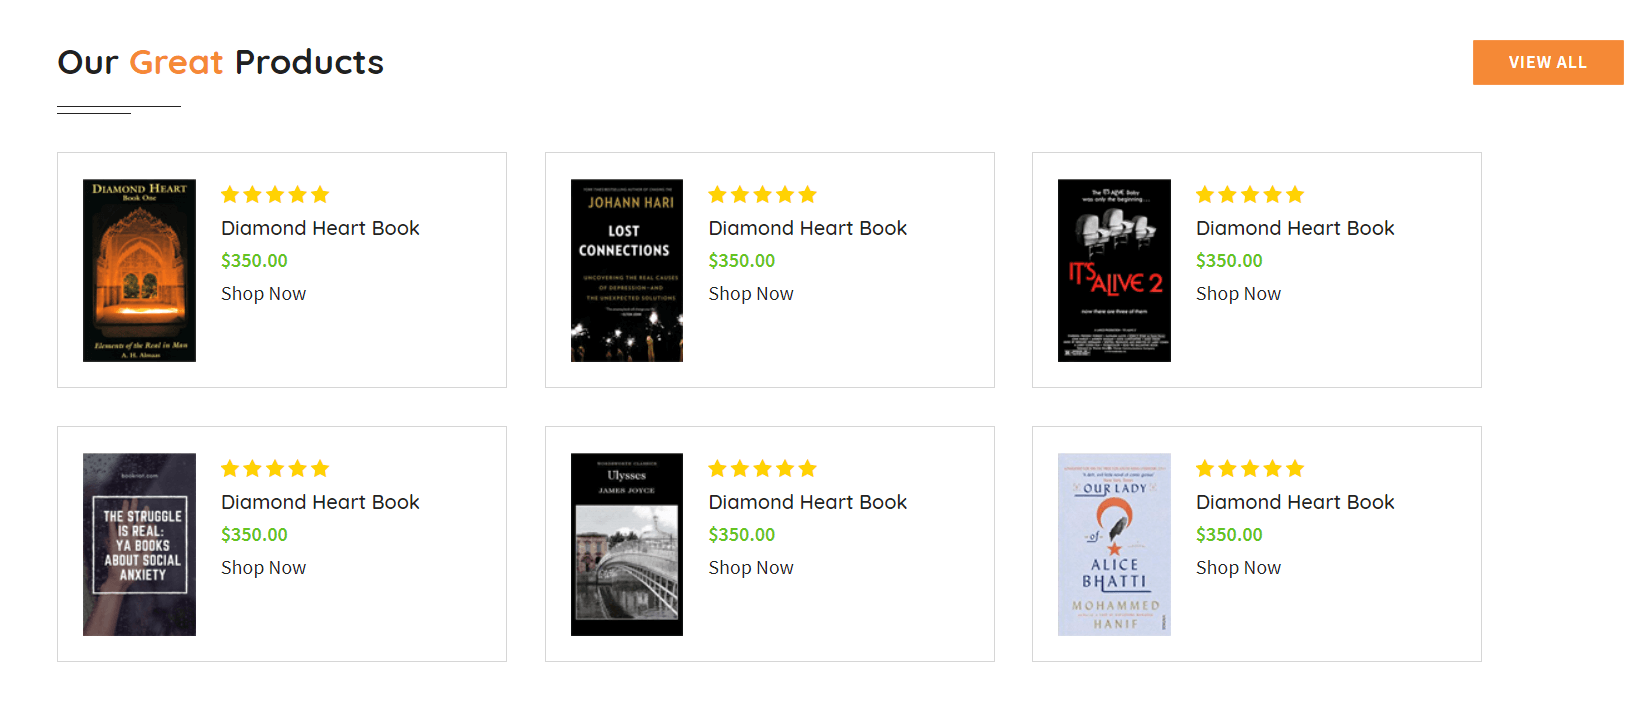Image resolution: width=1635 pixels, height=709 pixels.
Task: Click Shop Now beside Lost Connections cover
Action: pos(750,294)
